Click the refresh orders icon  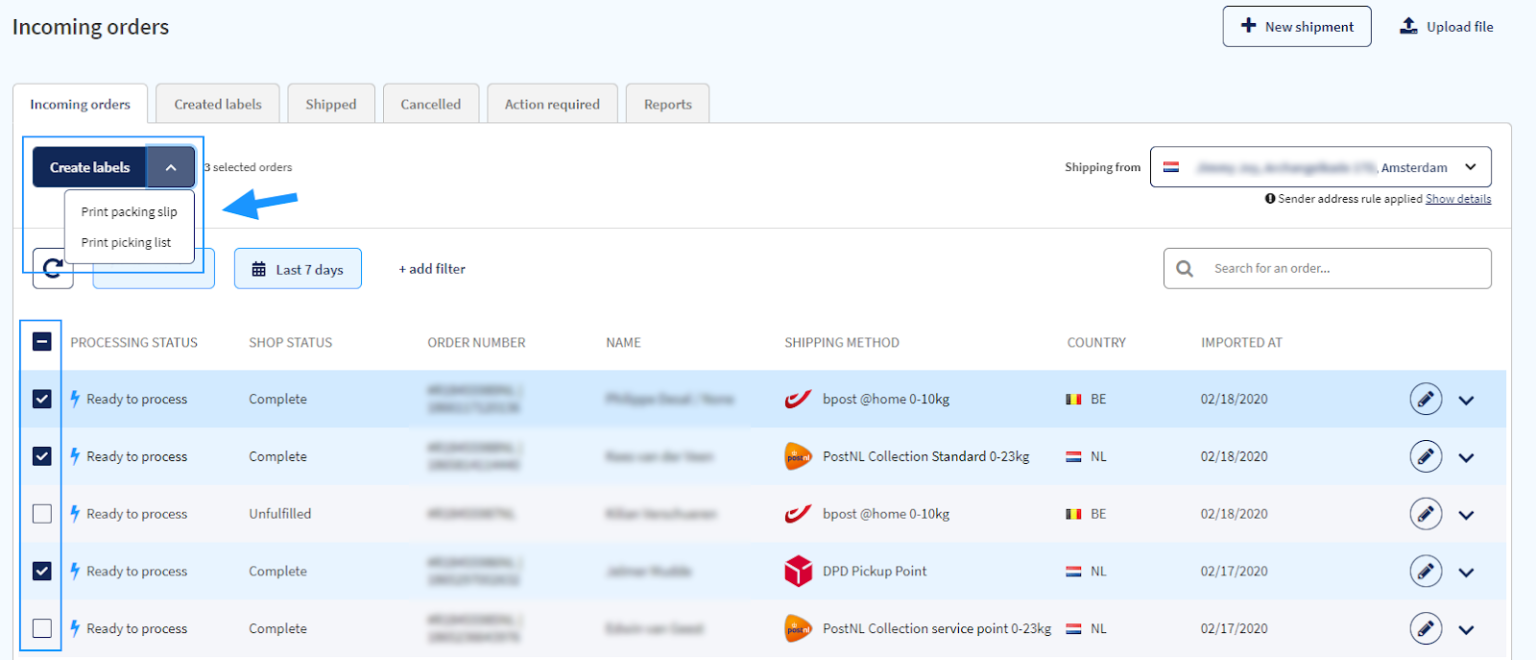(x=53, y=268)
